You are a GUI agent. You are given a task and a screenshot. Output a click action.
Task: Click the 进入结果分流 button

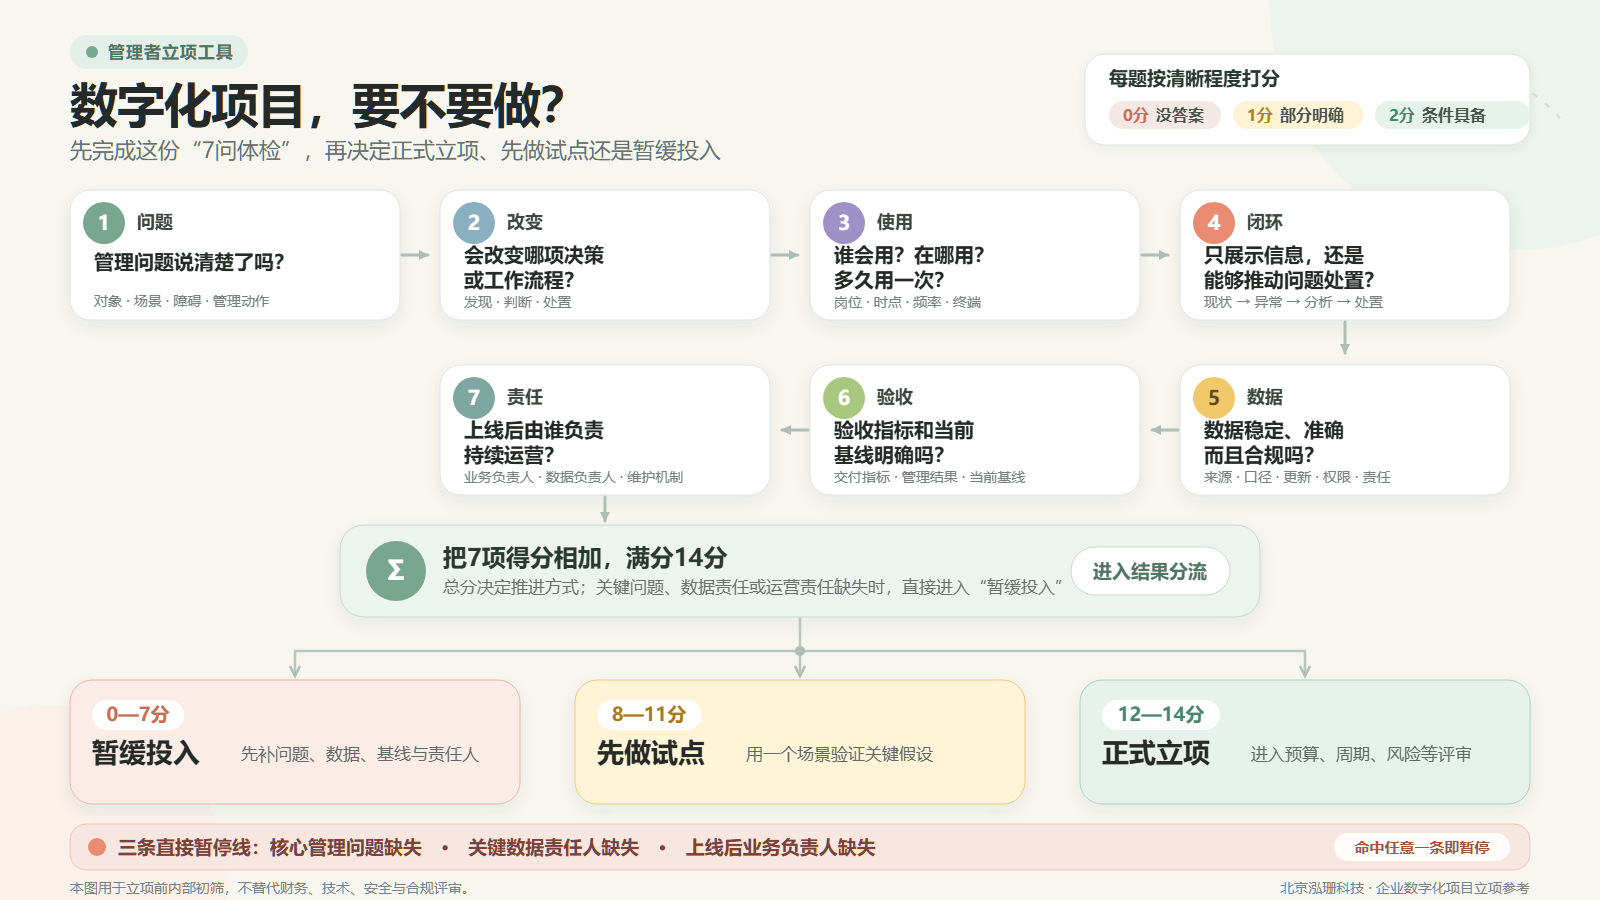(1150, 571)
